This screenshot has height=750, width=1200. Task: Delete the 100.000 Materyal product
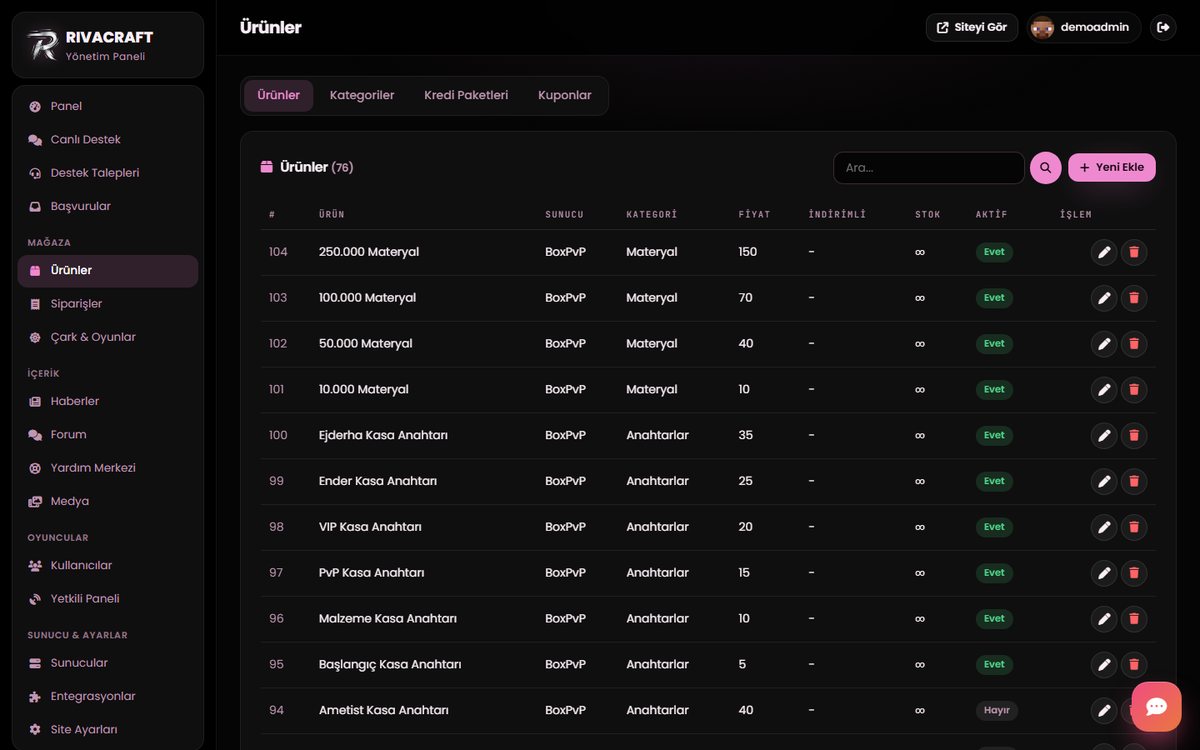pos(1134,298)
